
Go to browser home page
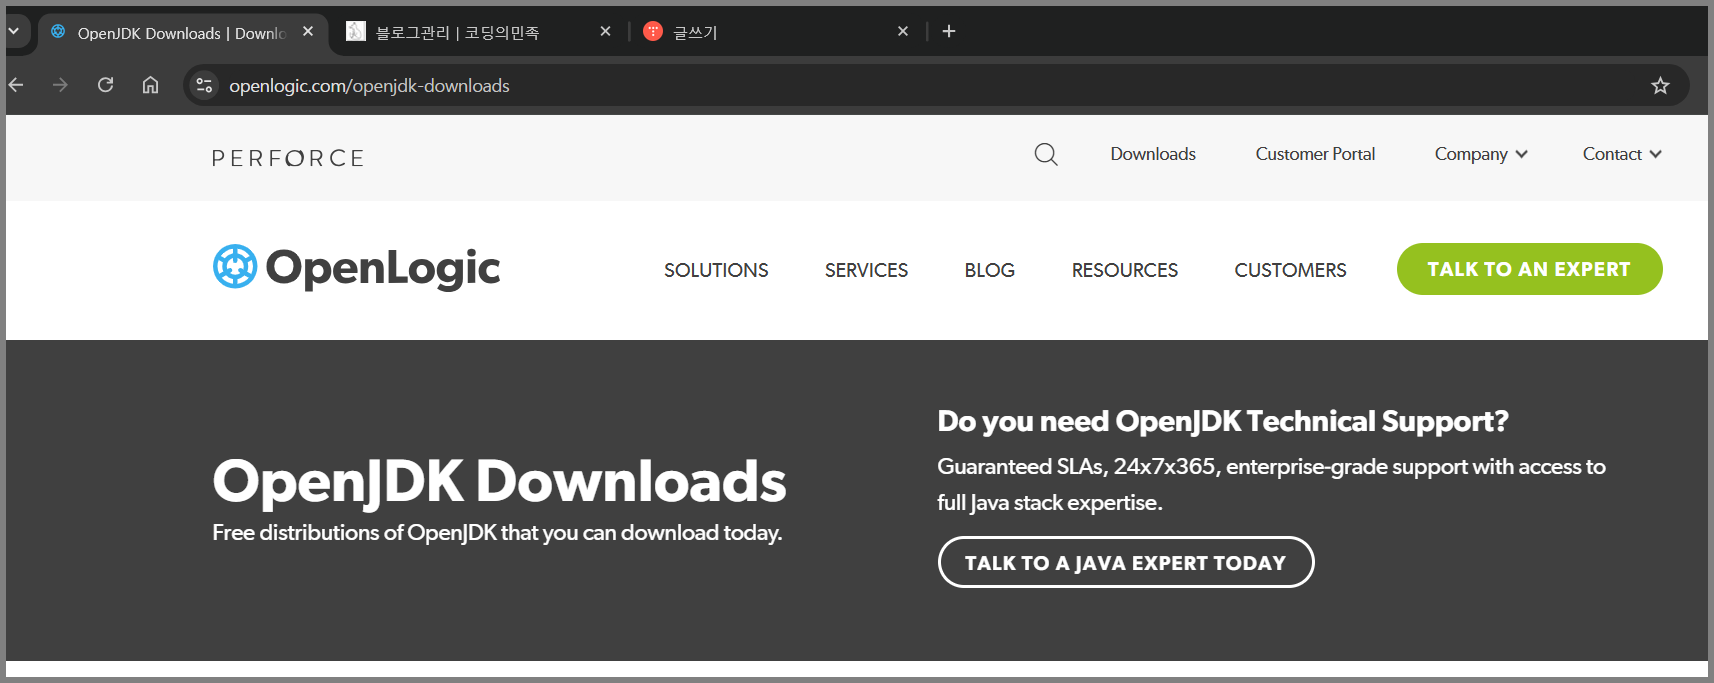click(x=150, y=85)
